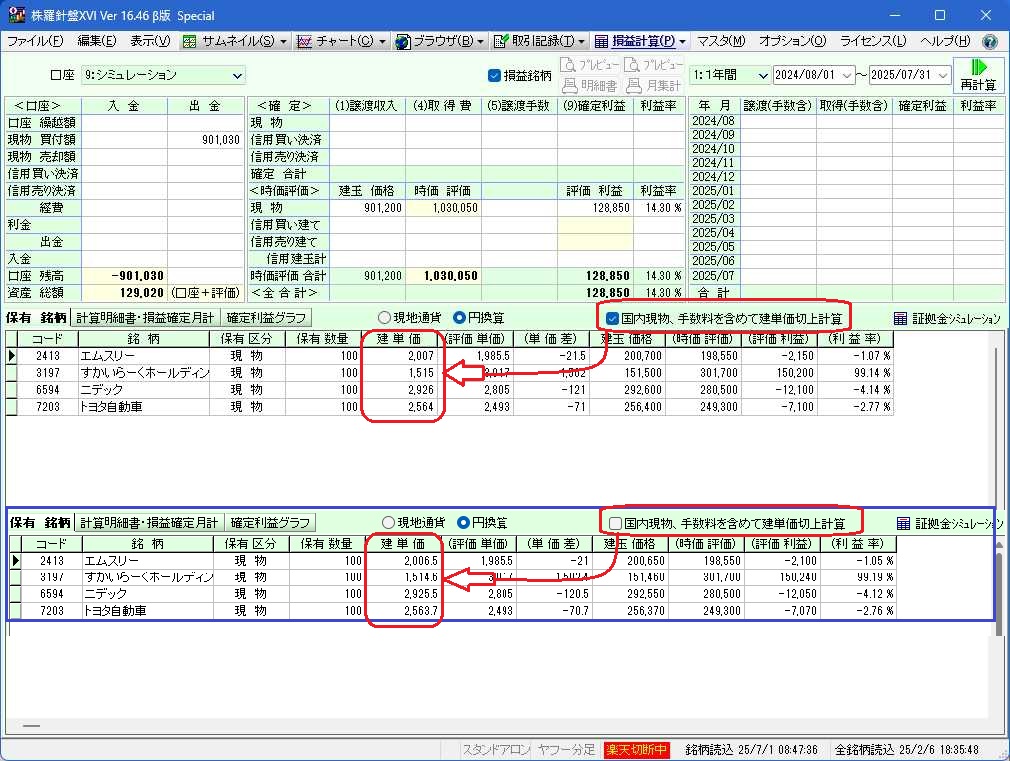Select 現地通貨 radio in upper holdings panel
1010x761 pixels.
(385, 318)
